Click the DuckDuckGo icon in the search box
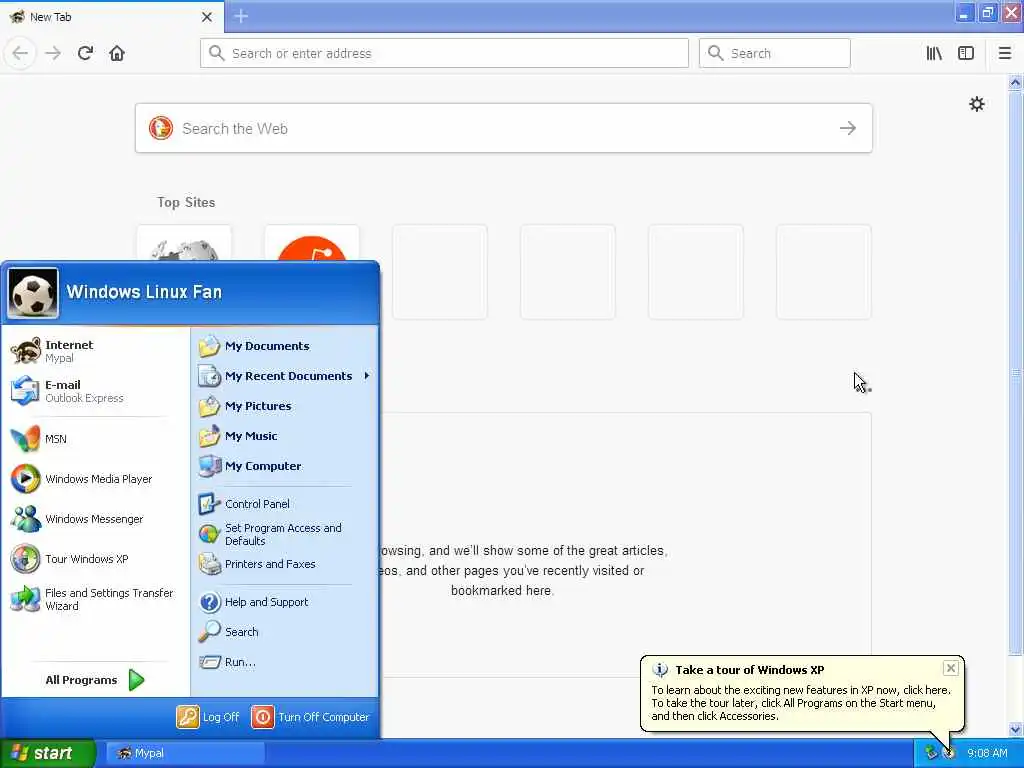 pos(161,128)
